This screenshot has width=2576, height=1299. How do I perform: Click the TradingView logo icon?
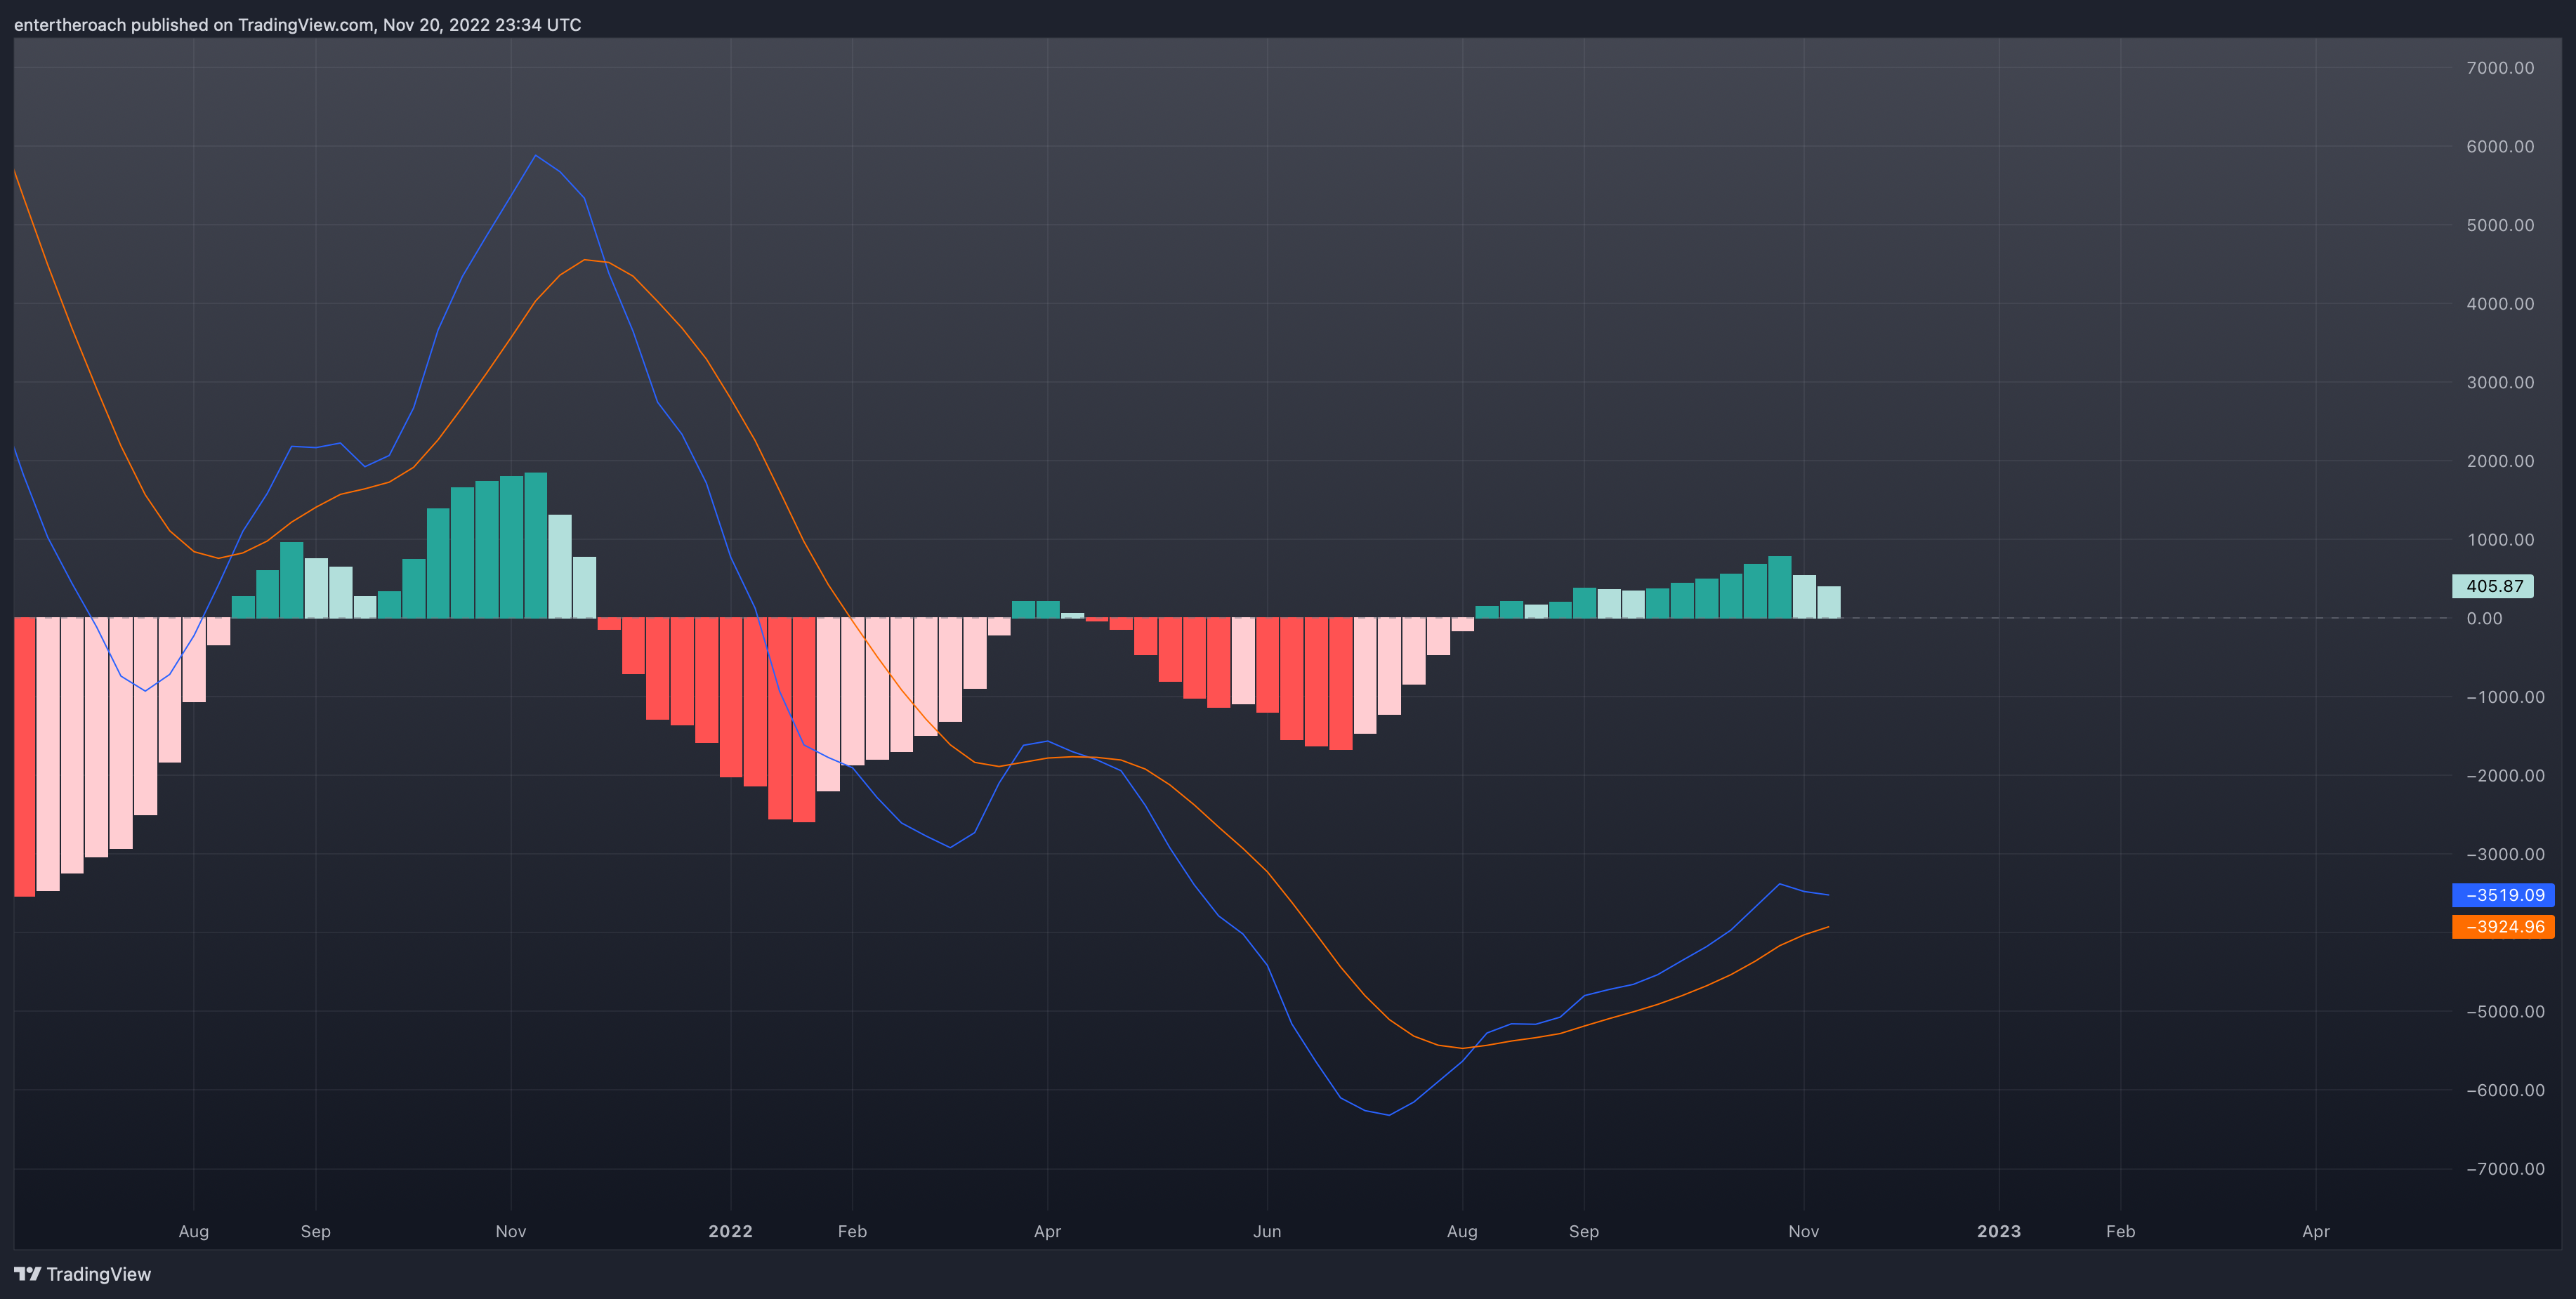pyautogui.click(x=27, y=1273)
